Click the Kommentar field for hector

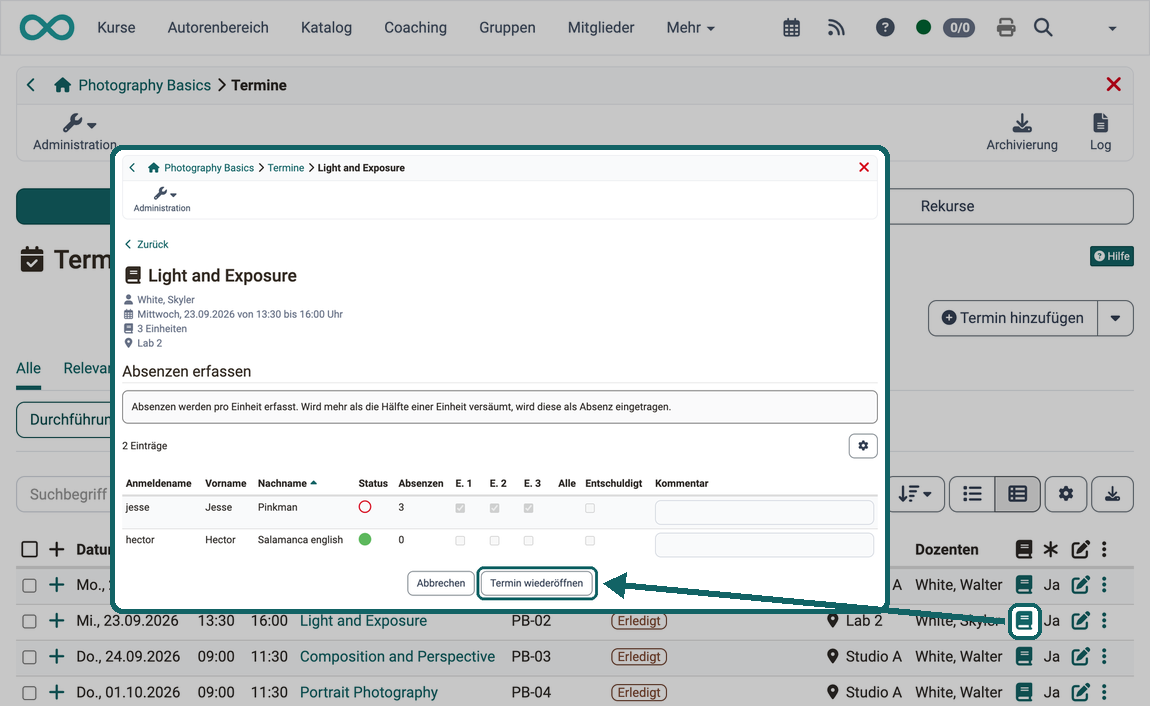click(764, 545)
